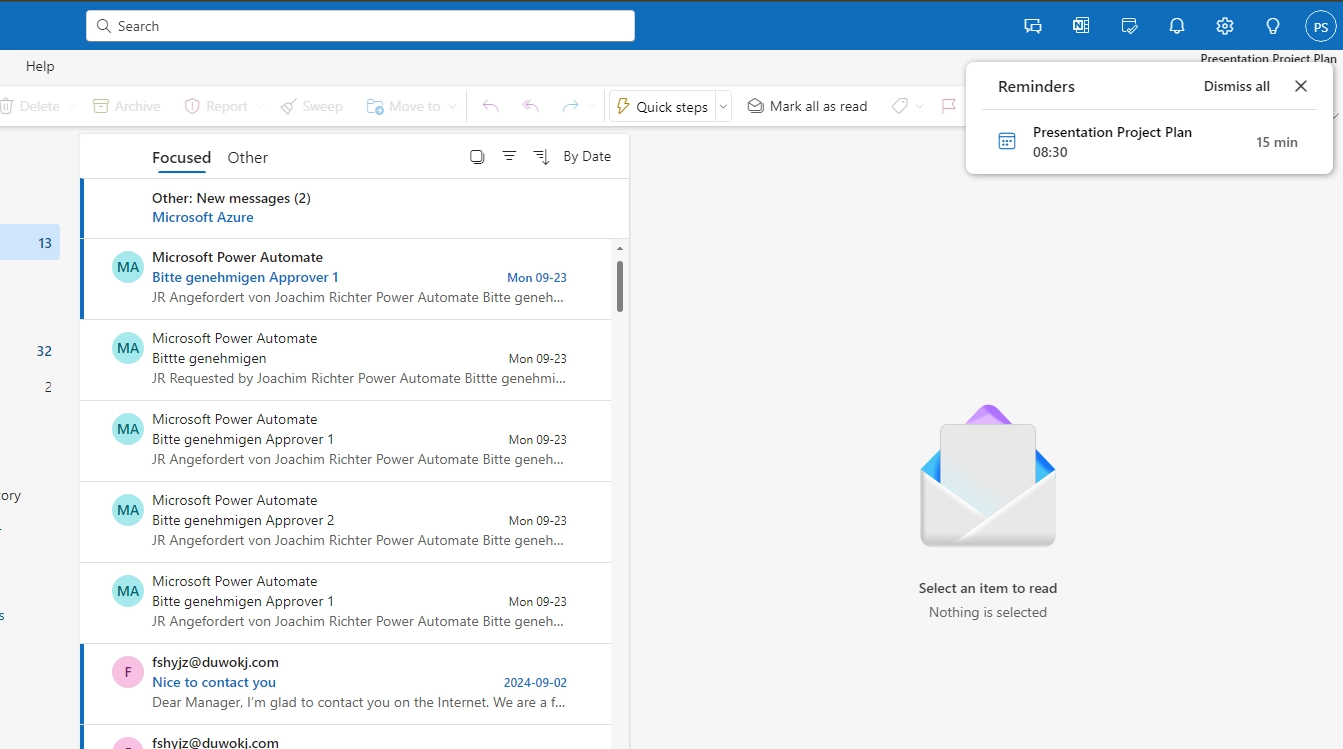Open the Filter icon in message list
The image size is (1343, 749).
[509, 157]
